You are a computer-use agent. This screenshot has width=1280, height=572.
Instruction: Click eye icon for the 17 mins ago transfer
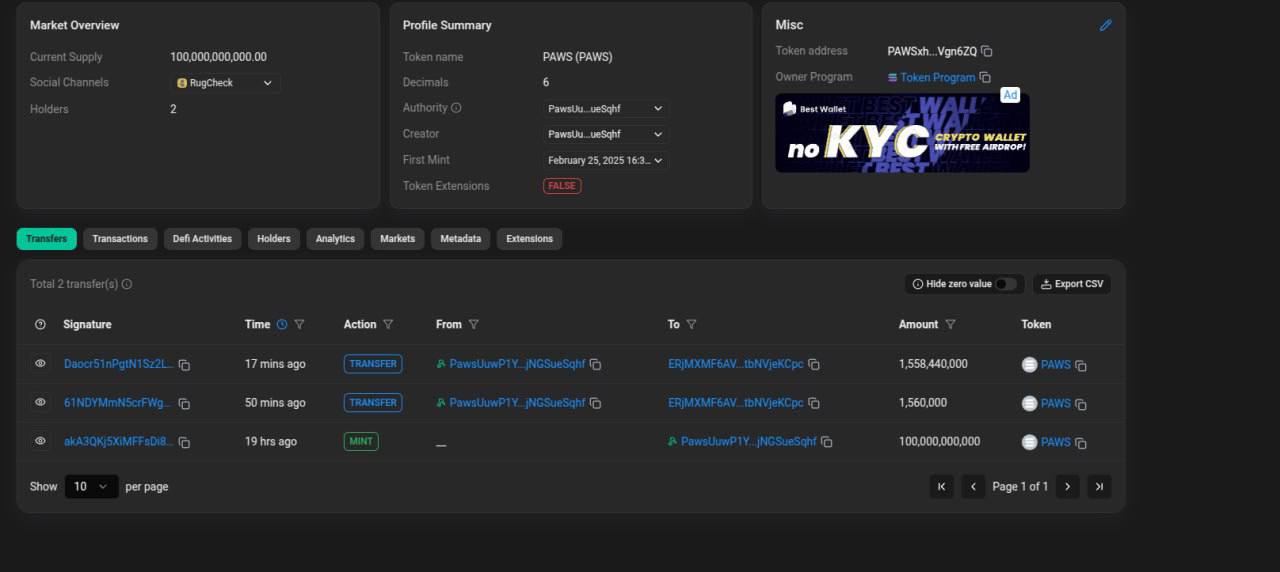[x=40, y=364]
